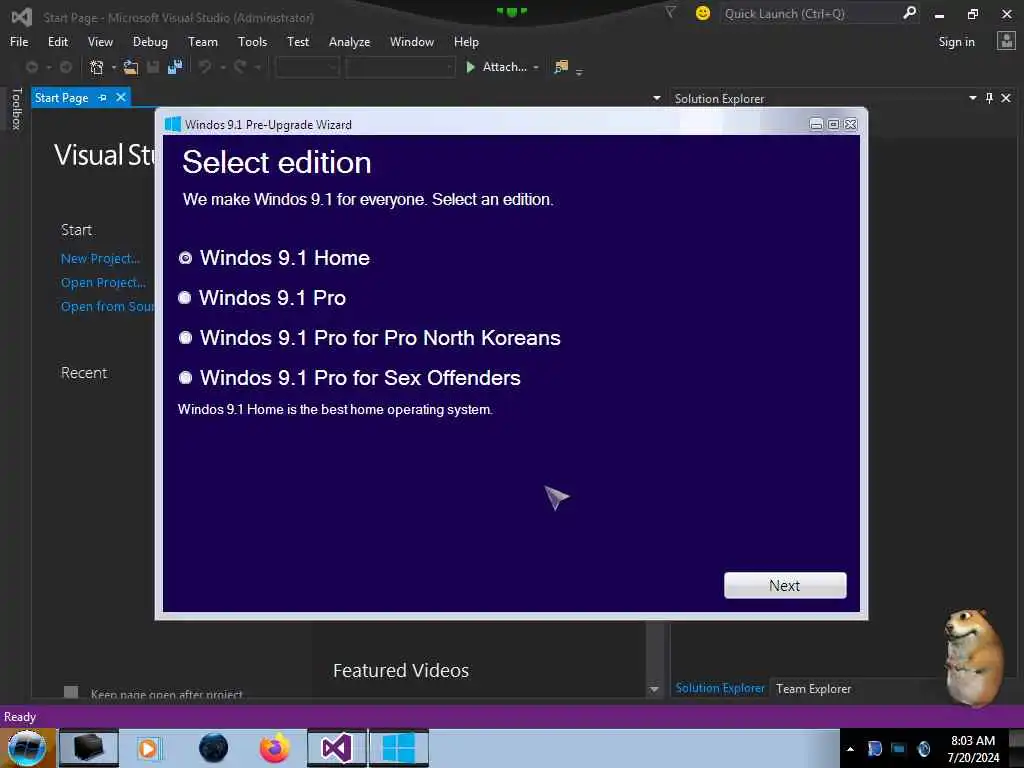Click the notifications filter flag icon
1024x768 pixels.
[671, 12]
